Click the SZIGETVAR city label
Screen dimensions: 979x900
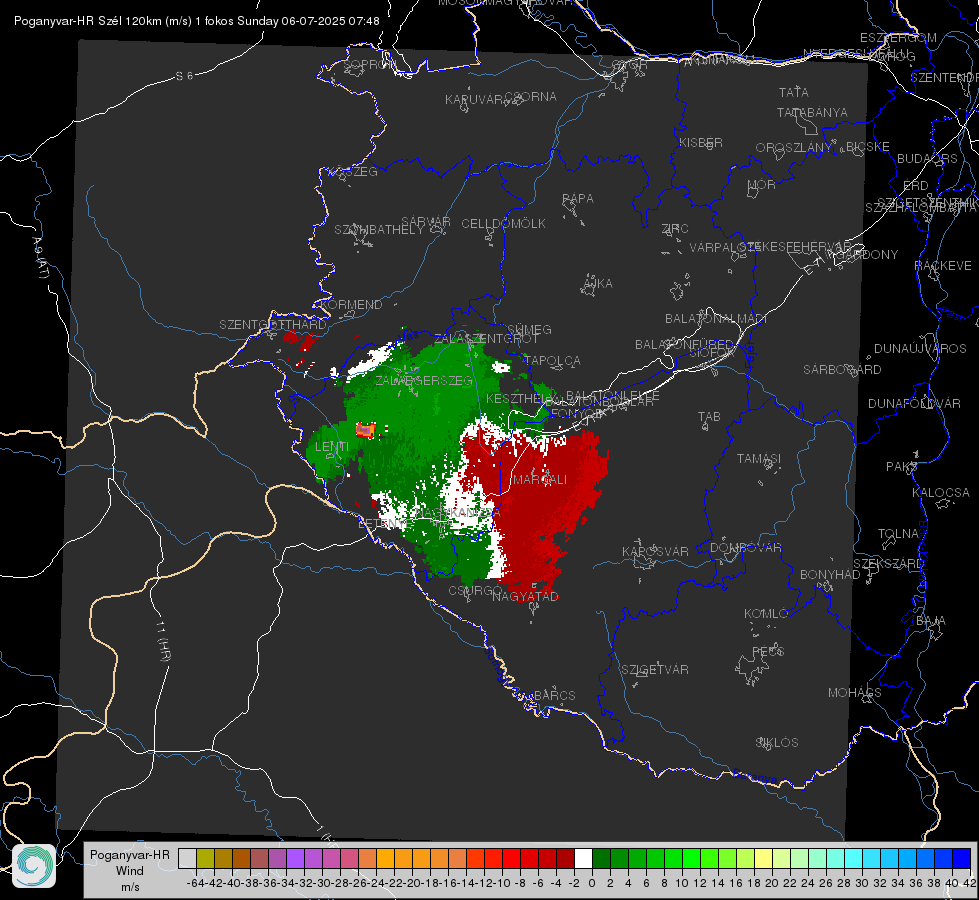(x=654, y=670)
